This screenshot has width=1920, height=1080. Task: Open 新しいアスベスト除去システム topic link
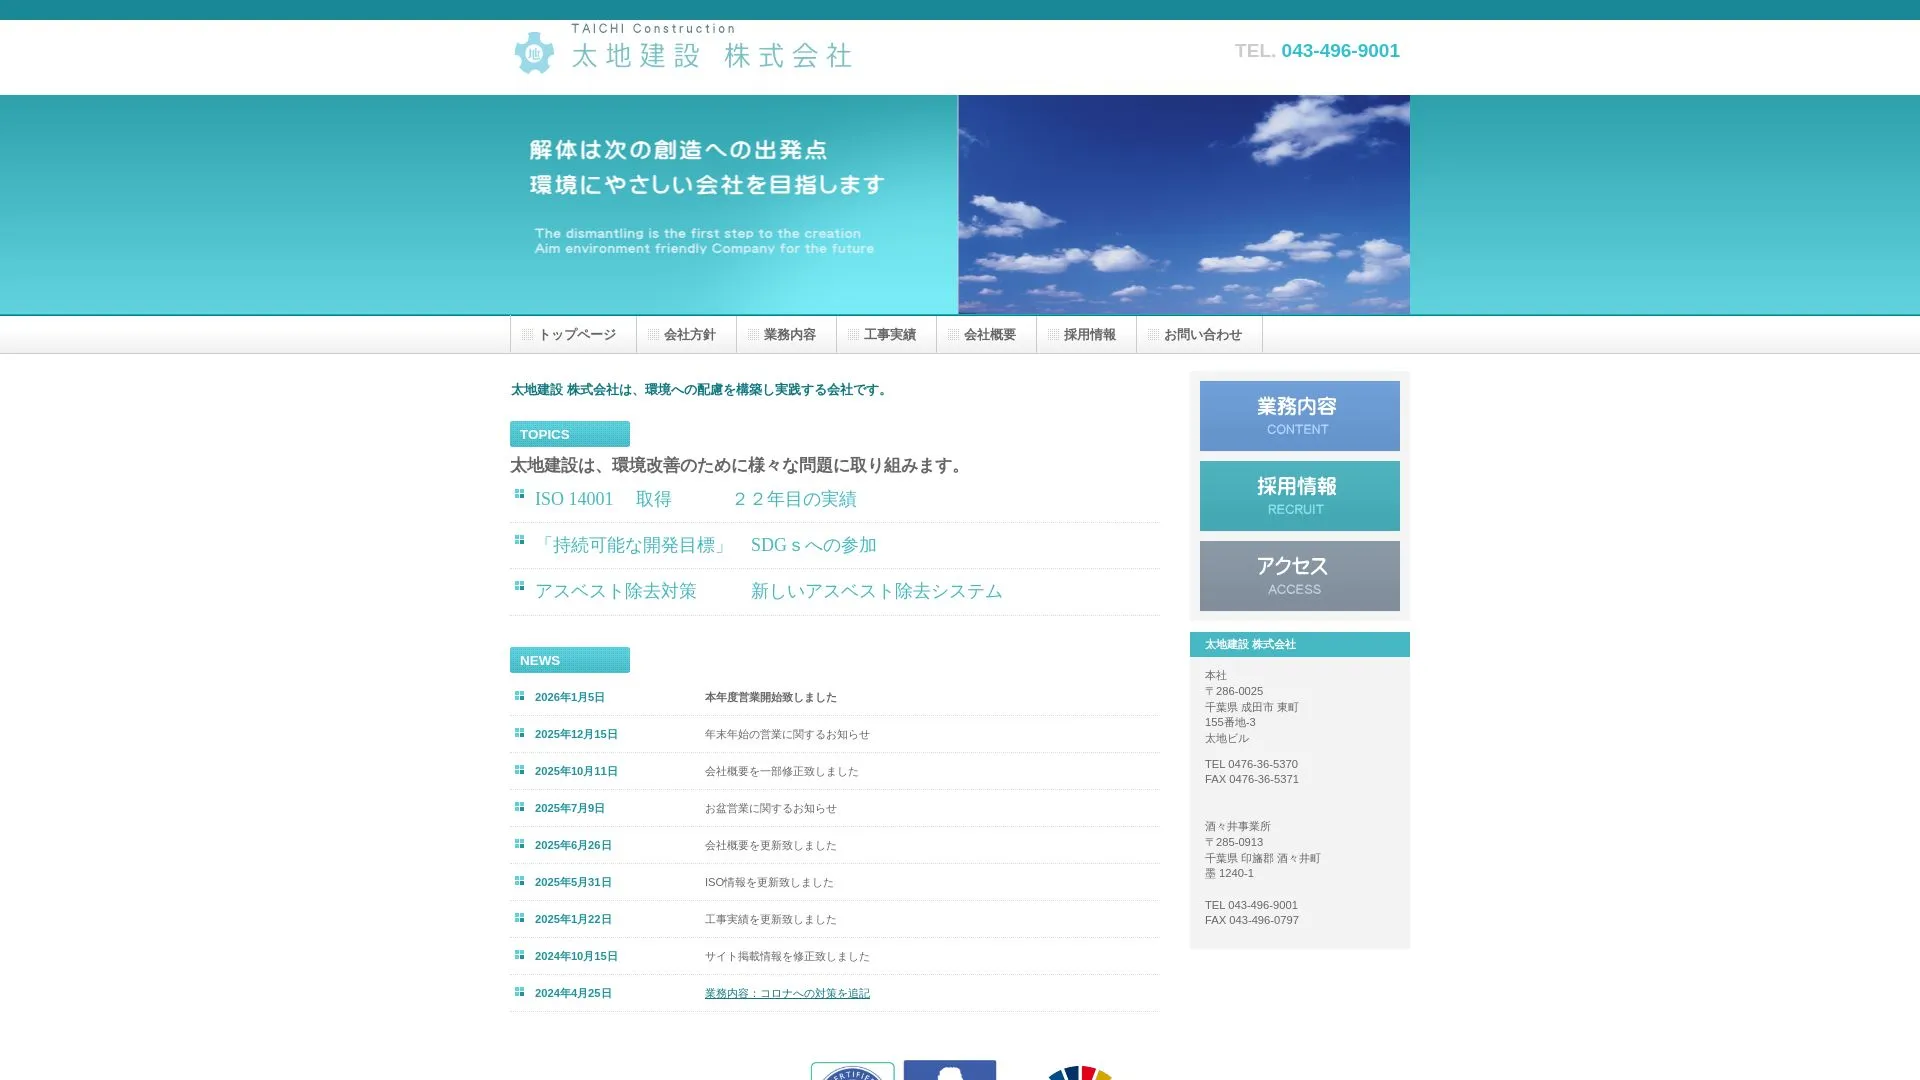point(876,591)
